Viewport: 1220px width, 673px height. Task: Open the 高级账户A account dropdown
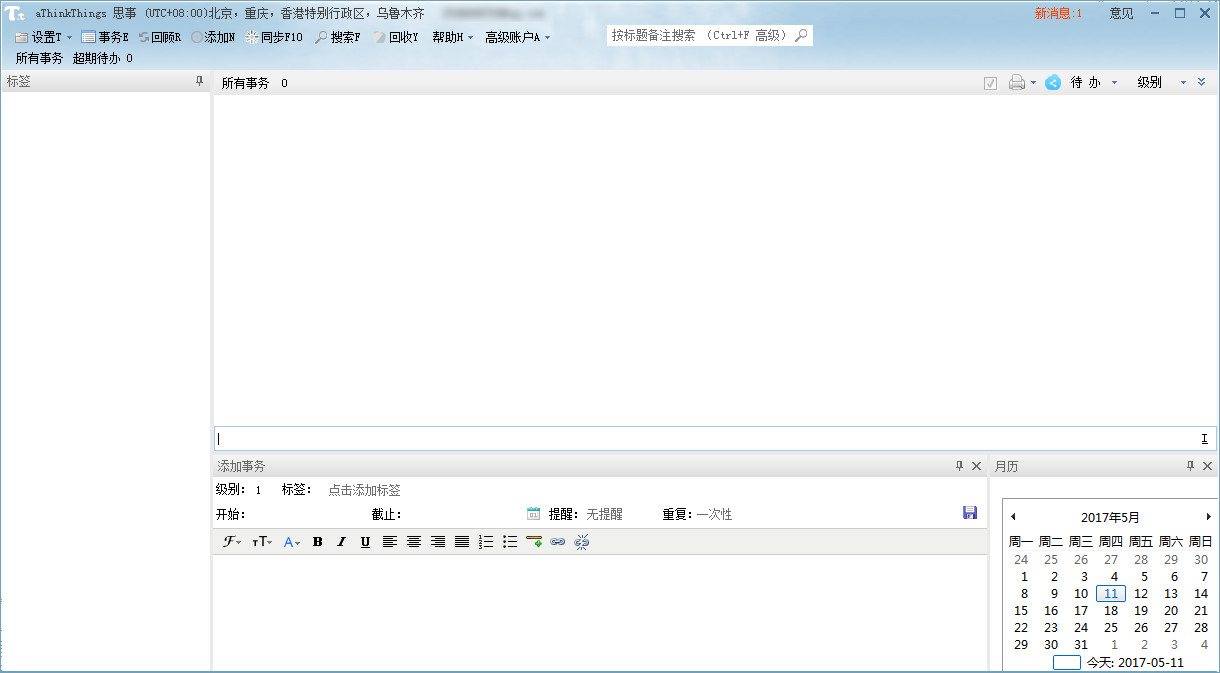(517, 37)
